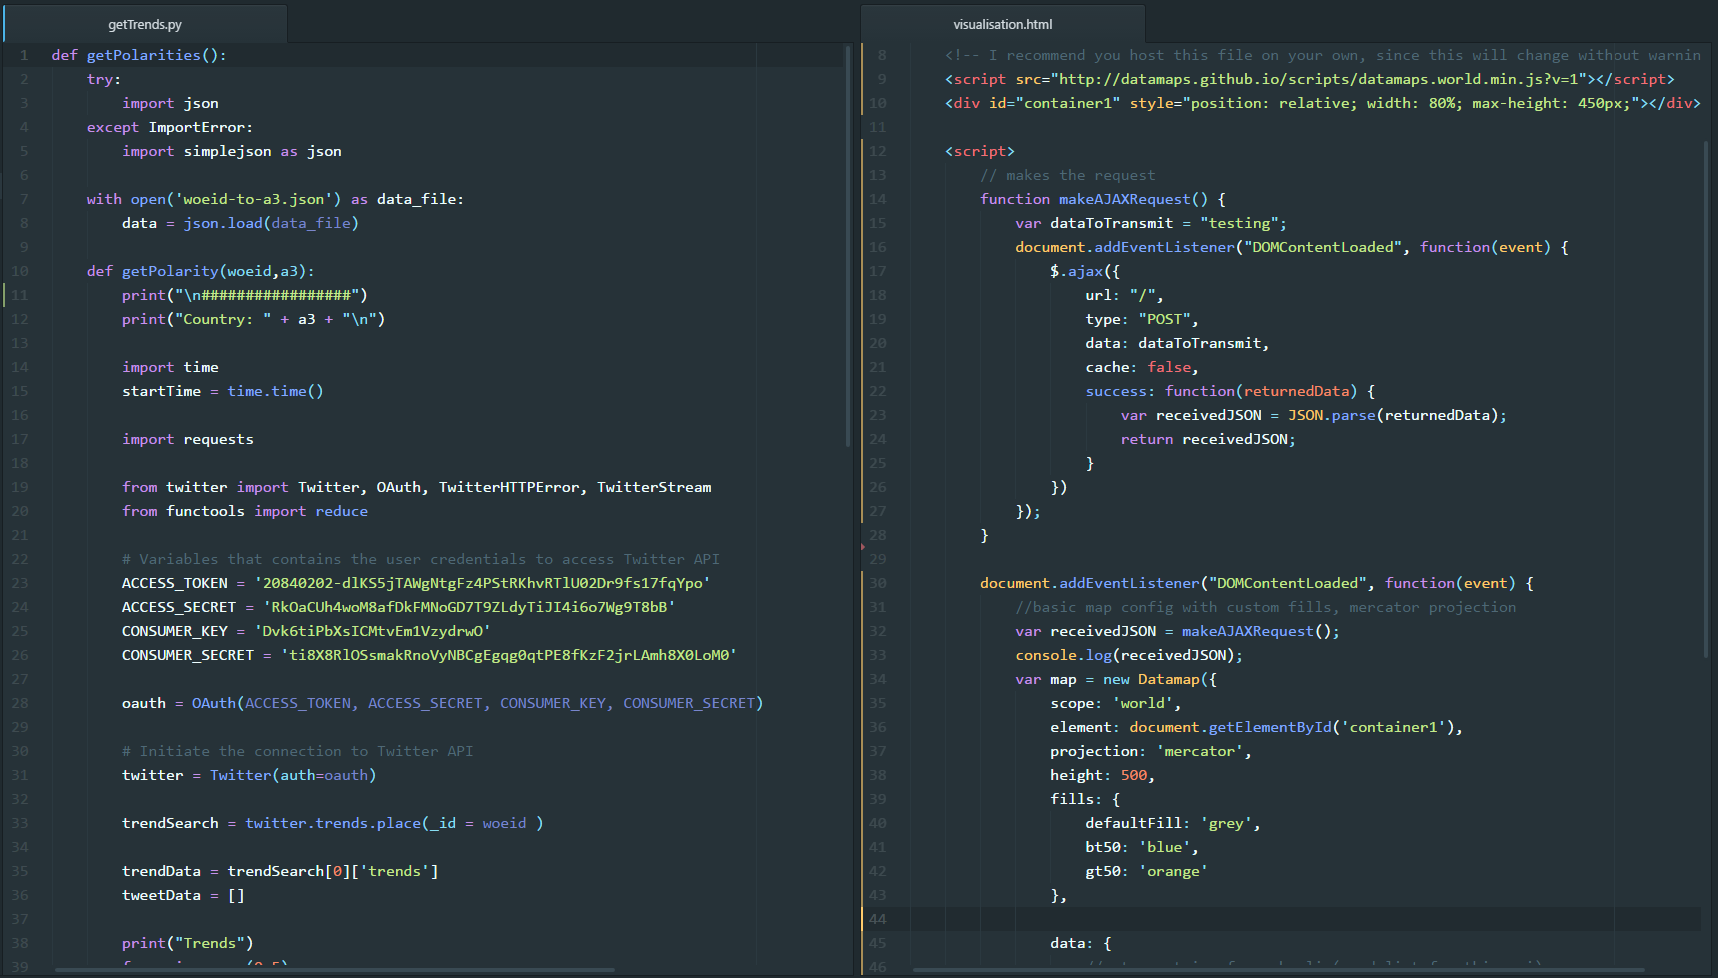The height and width of the screenshot is (978, 1718).
Task: Click line number 44 in the visualisation.html gutter
Action: [877, 919]
